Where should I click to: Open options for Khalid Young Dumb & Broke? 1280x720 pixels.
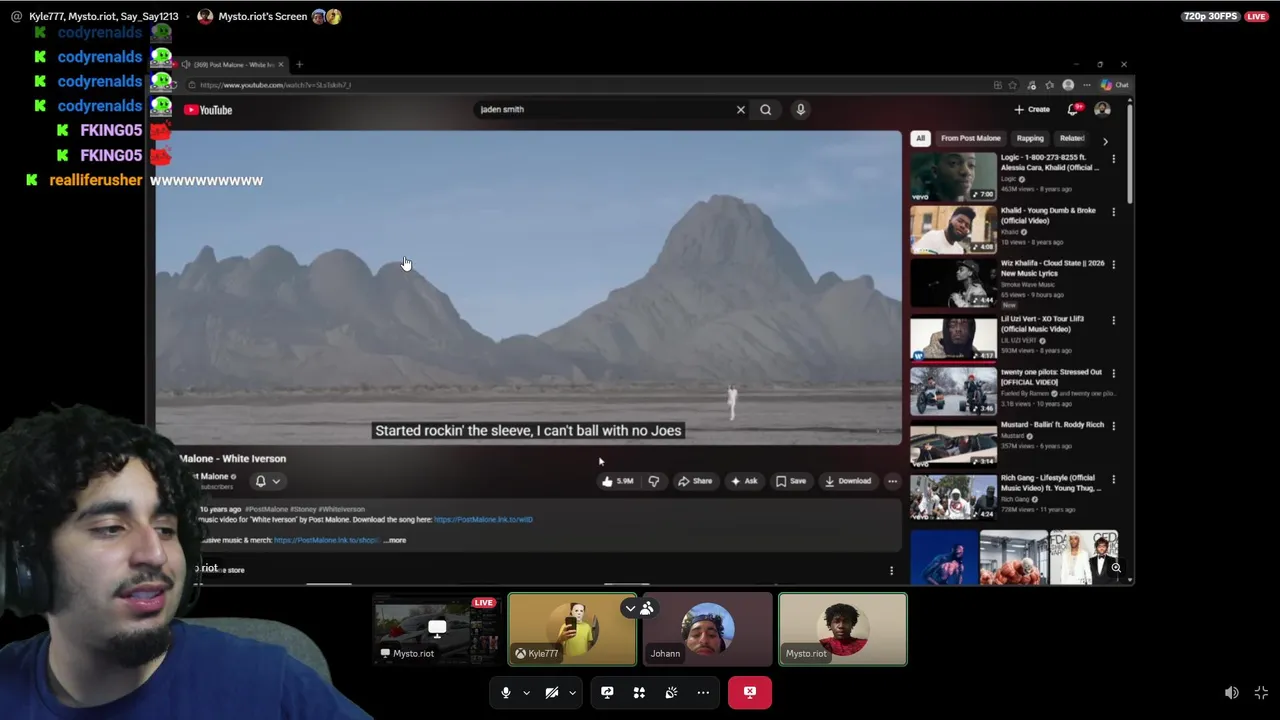tap(1114, 212)
